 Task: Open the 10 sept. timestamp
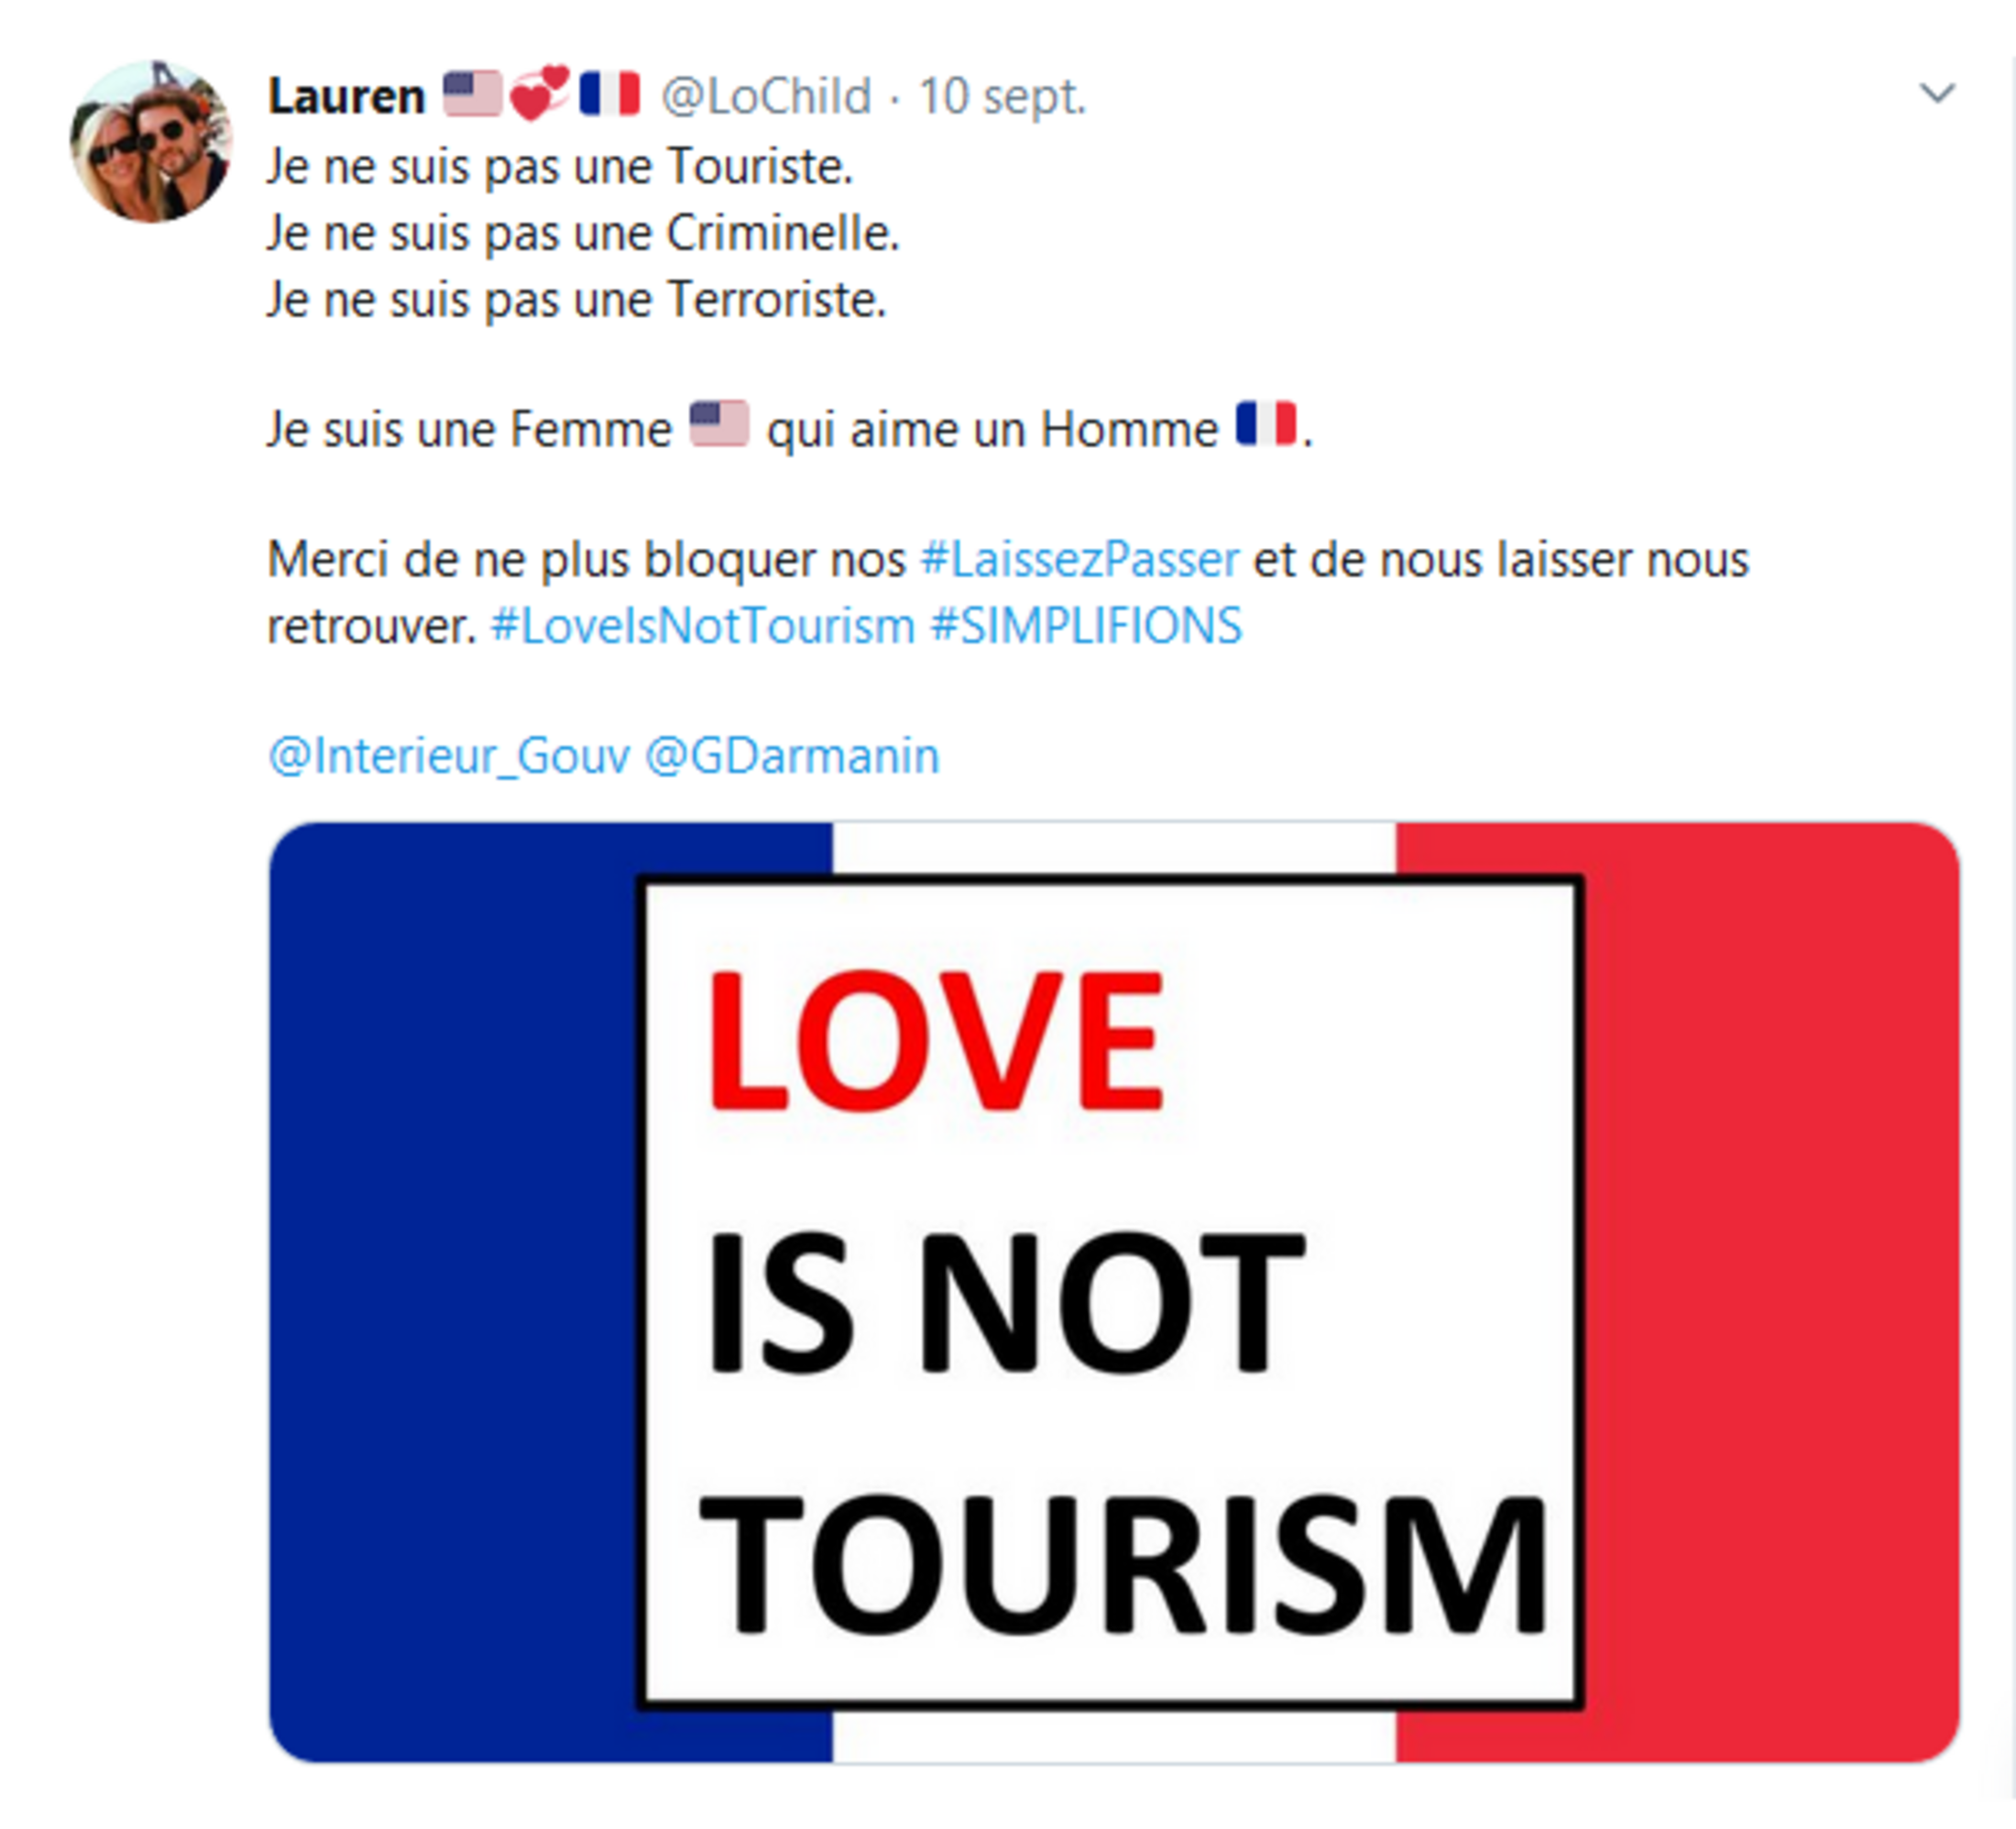click(x=1002, y=97)
